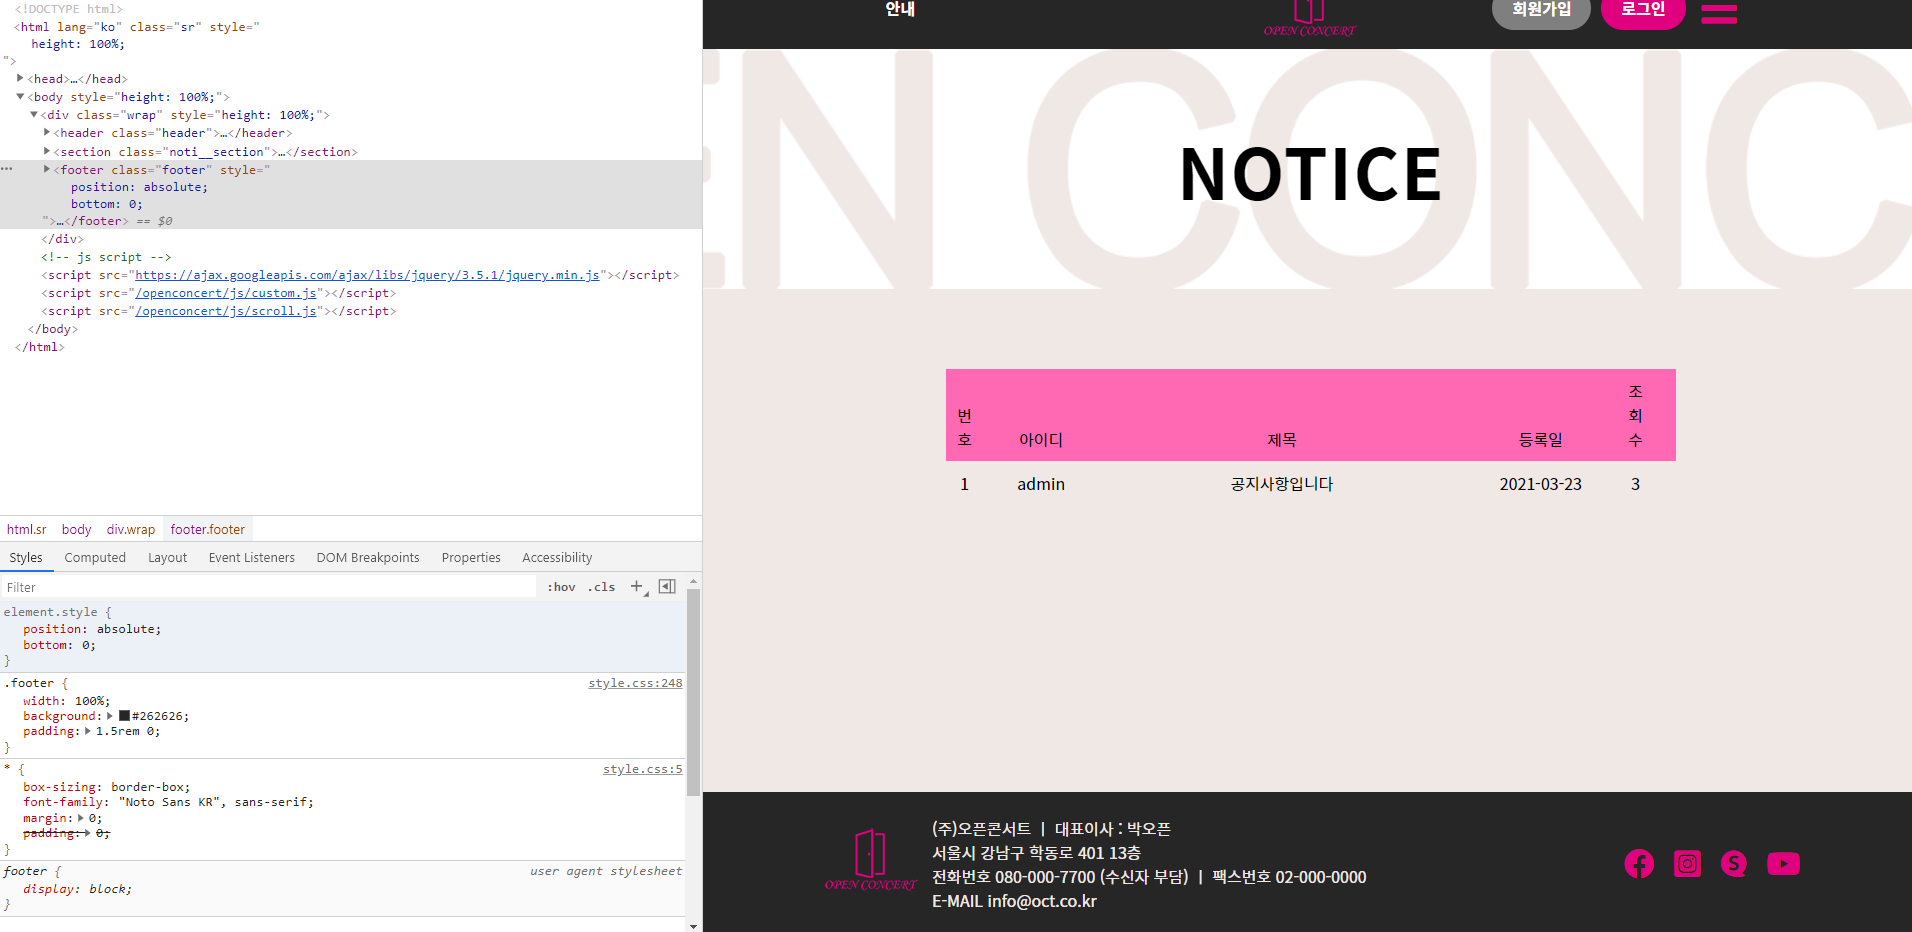This screenshot has width=1912, height=932.
Task: Toggle the :hov element state button
Action: [x=561, y=587]
